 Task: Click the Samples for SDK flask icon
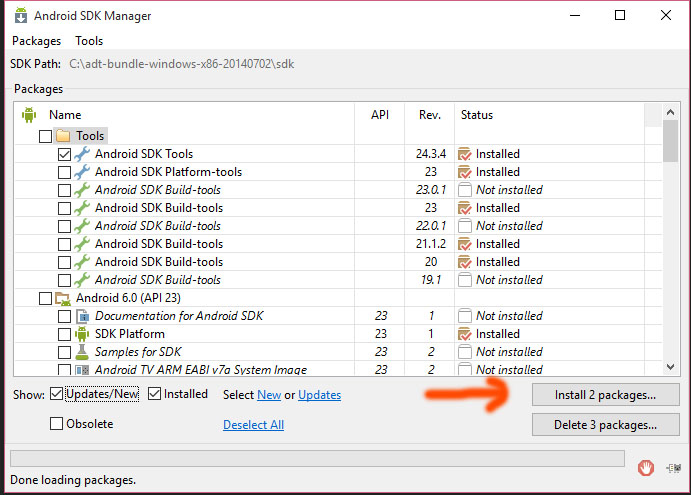(x=82, y=352)
